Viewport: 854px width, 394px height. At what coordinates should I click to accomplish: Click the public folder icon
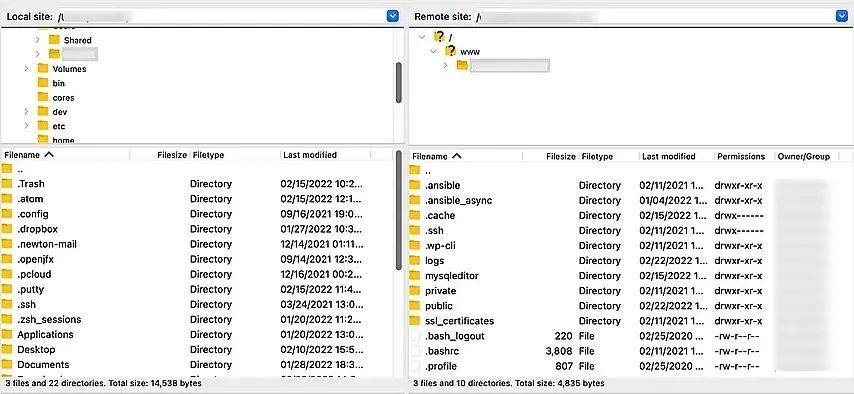[x=415, y=306]
